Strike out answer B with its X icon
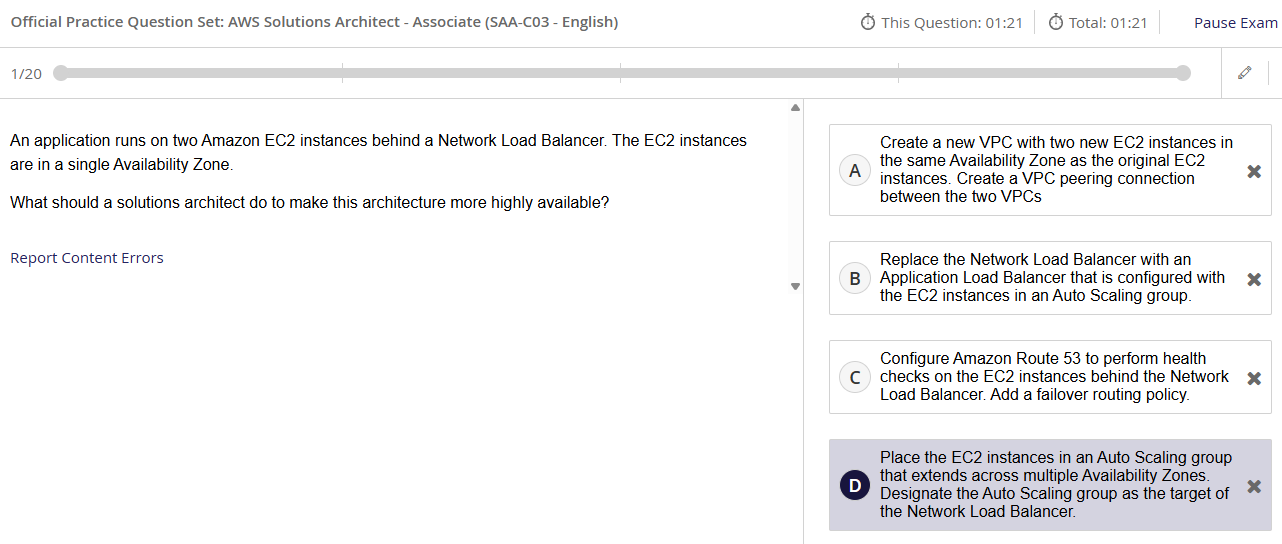This screenshot has height=544, width=1282. pyautogui.click(x=1254, y=279)
